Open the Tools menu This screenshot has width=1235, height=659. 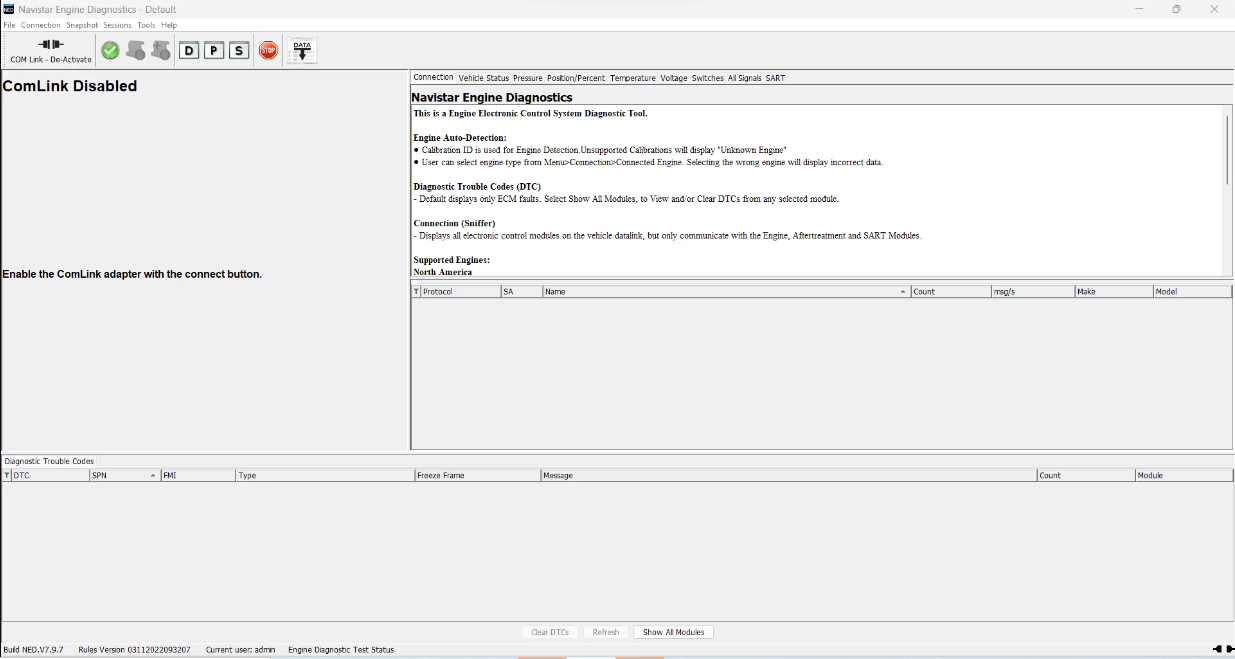(x=146, y=24)
